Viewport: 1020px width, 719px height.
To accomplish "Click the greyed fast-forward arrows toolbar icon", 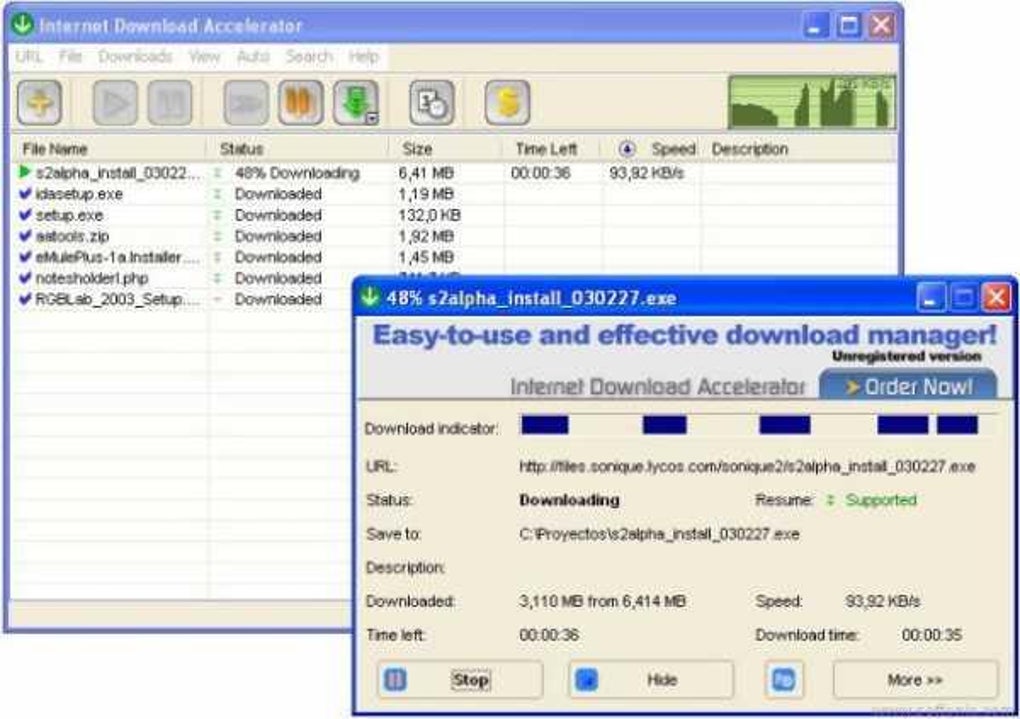I will (247, 102).
